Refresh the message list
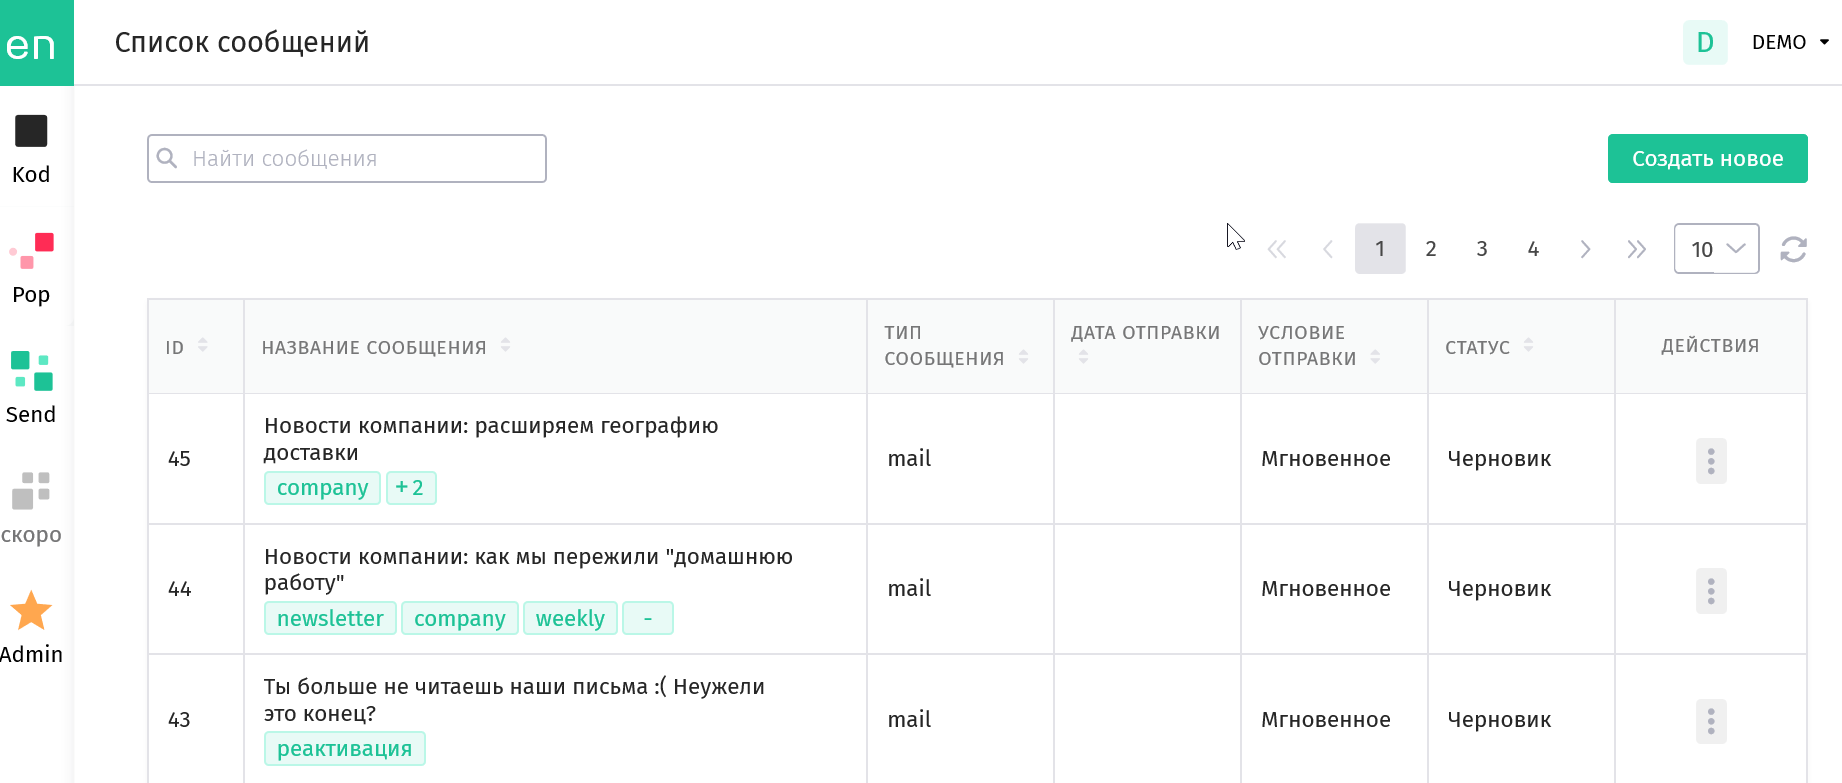Image resolution: width=1842 pixels, height=783 pixels. click(x=1793, y=249)
